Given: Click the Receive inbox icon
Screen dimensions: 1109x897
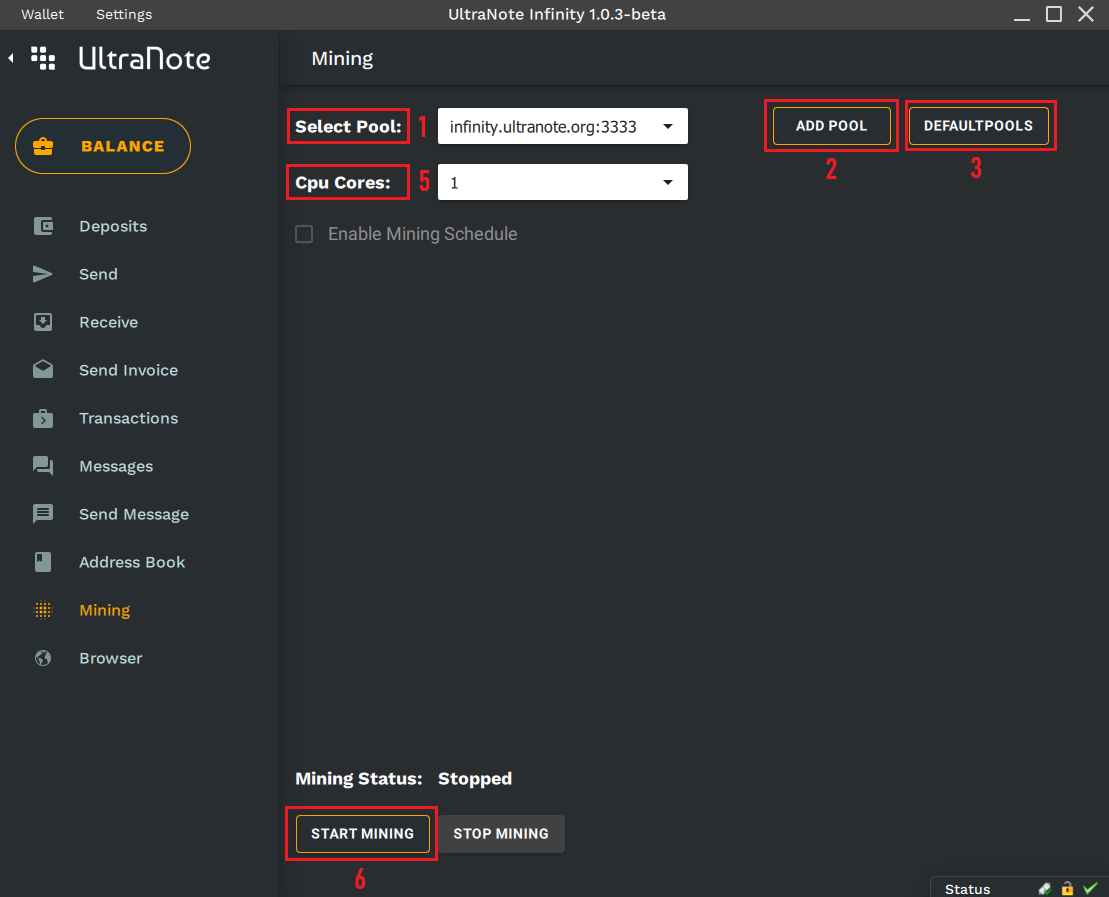Looking at the screenshot, I should coord(43,322).
